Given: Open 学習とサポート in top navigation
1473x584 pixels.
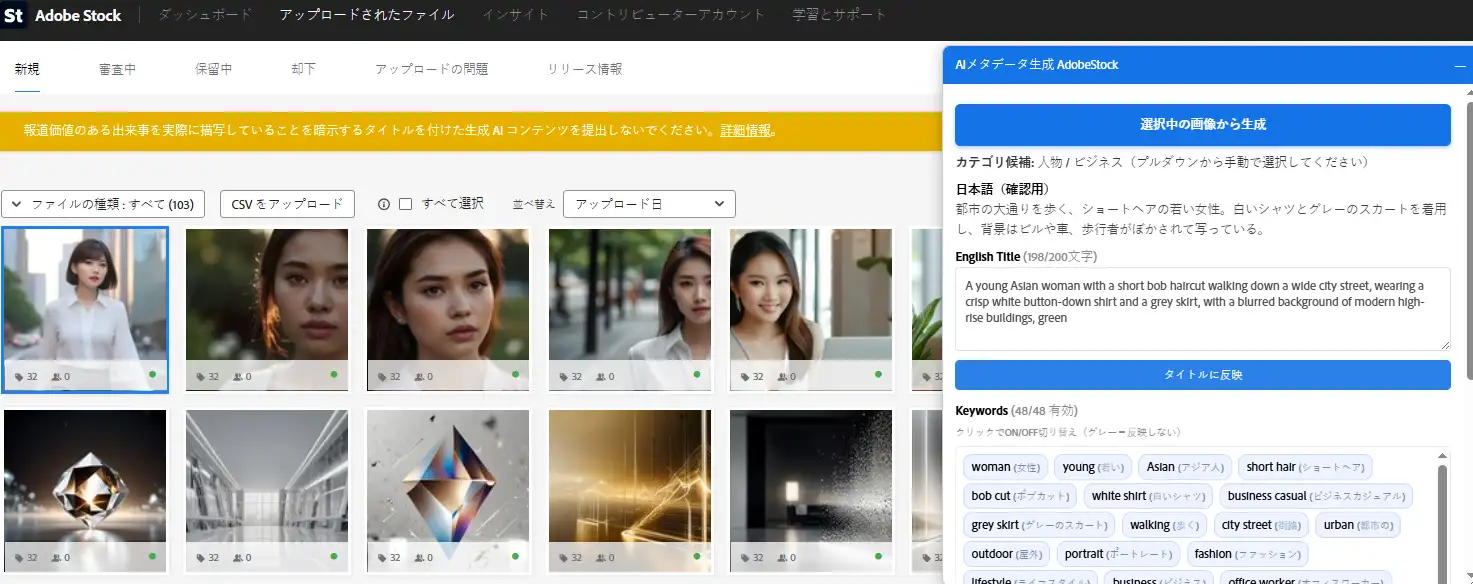Looking at the screenshot, I should pos(839,15).
